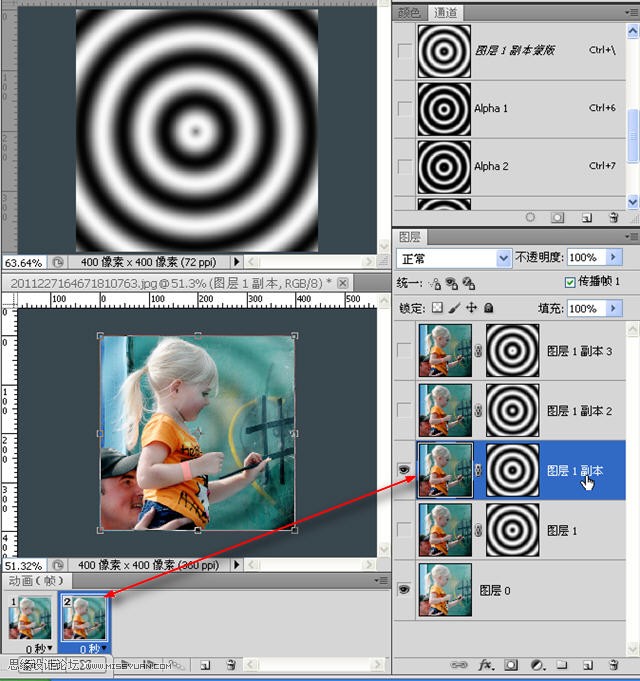This screenshot has height=681, width=640.
Task: Click mask link icon on 图层 1 副本 3
Action: pos(478,350)
